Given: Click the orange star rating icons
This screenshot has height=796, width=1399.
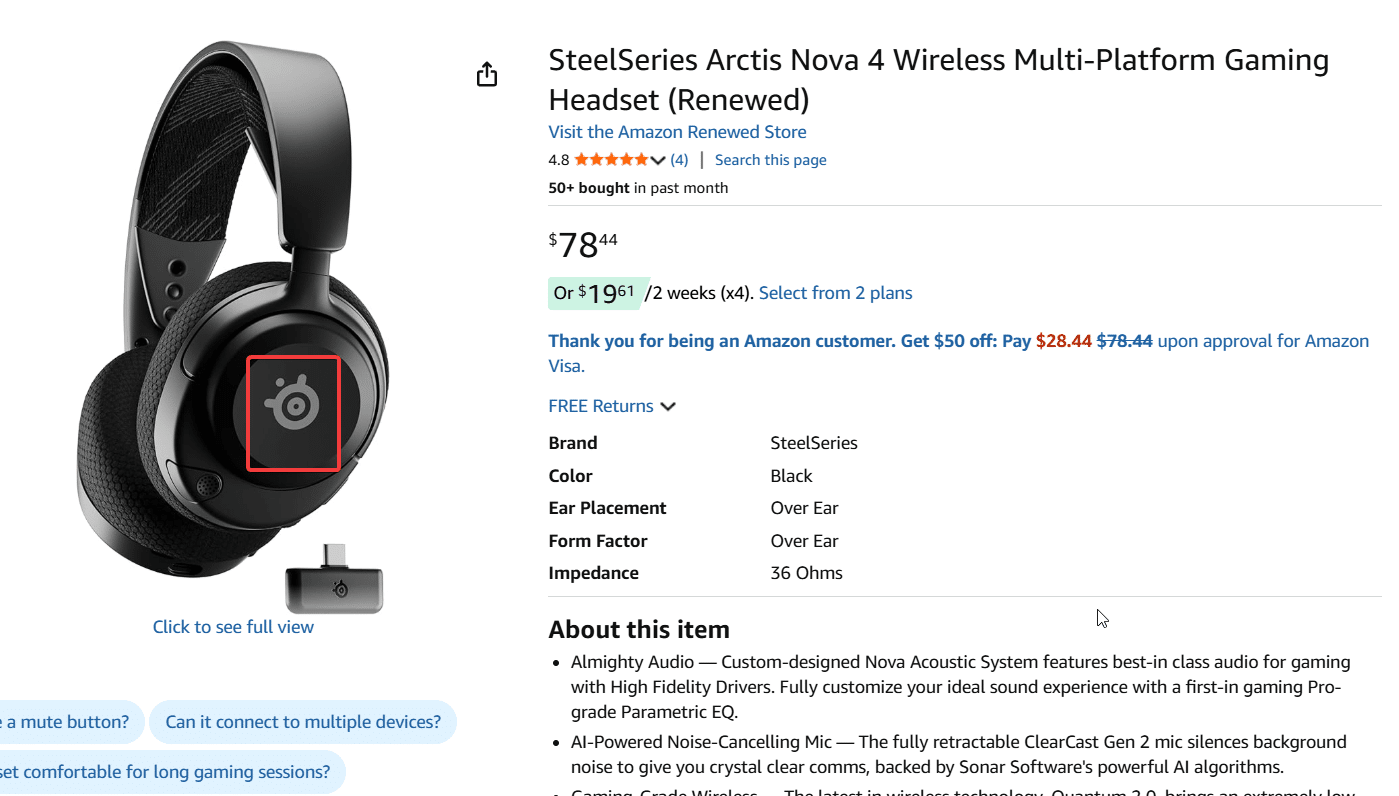Looking at the screenshot, I should (610, 160).
